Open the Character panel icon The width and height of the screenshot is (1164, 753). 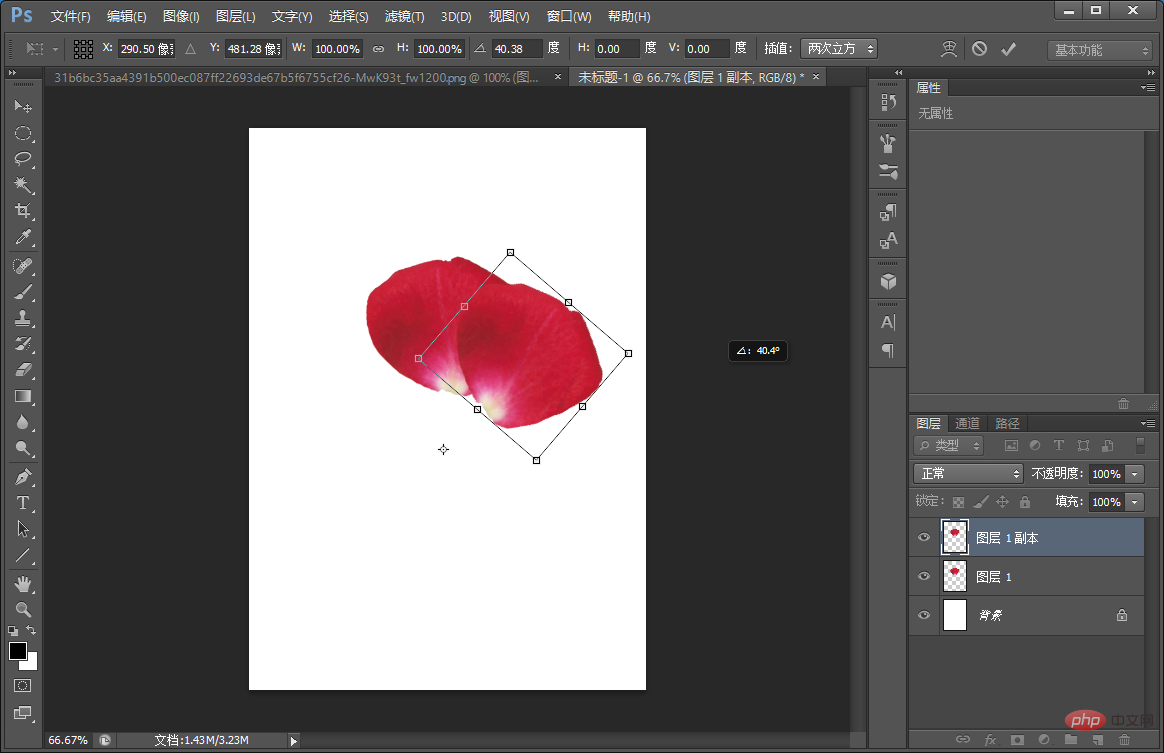[888, 322]
